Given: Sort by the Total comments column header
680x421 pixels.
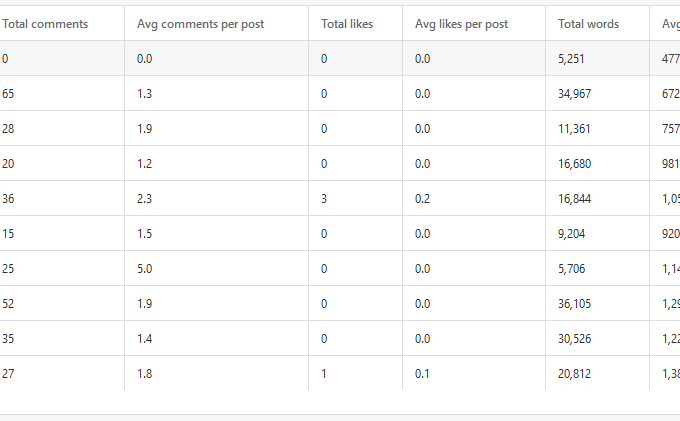Looking at the screenshot, I should [45, 24].
